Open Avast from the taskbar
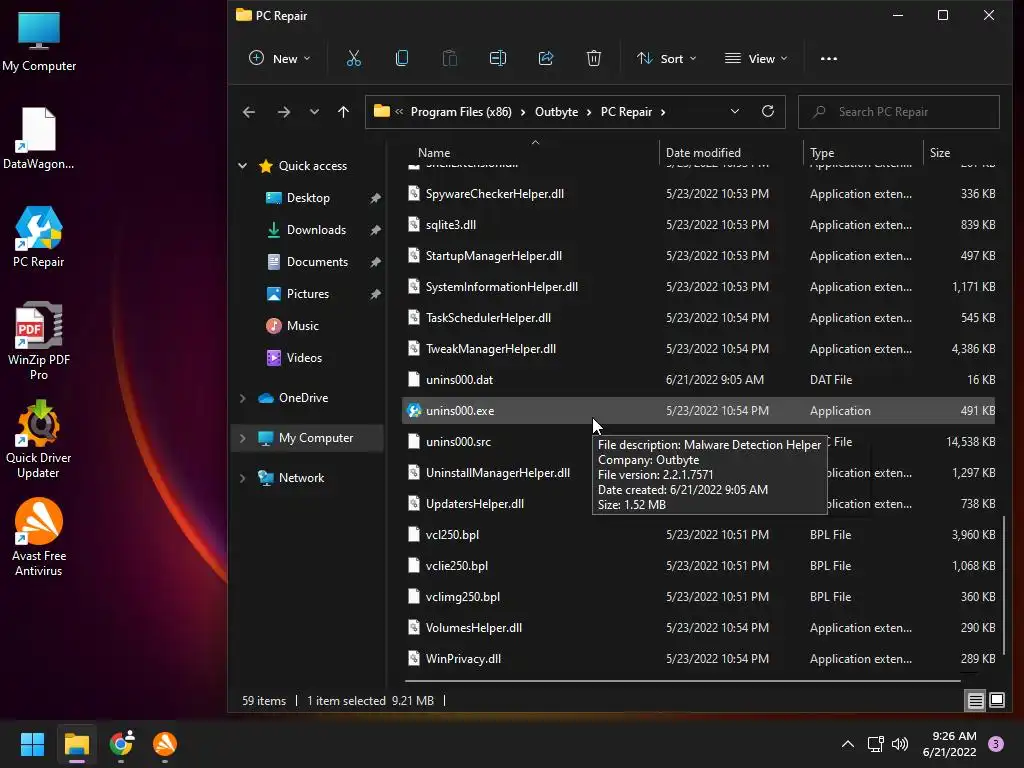 tap(165, 744)
